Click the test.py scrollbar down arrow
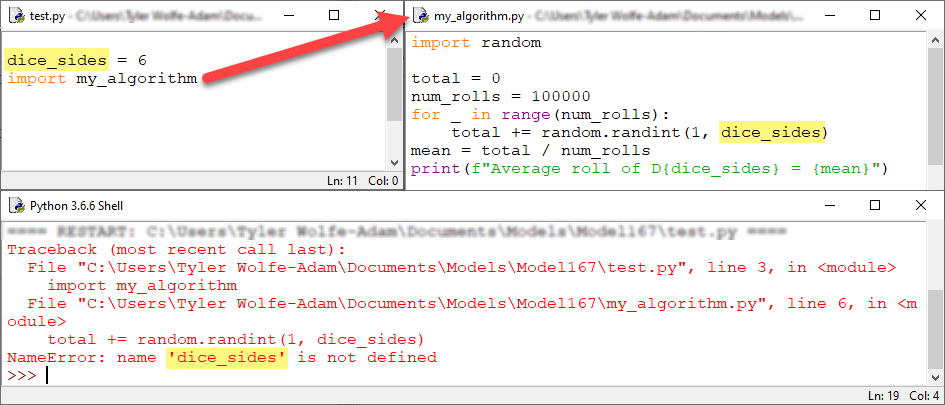Screen dimensions: 945x405 (x=394, y=163)
